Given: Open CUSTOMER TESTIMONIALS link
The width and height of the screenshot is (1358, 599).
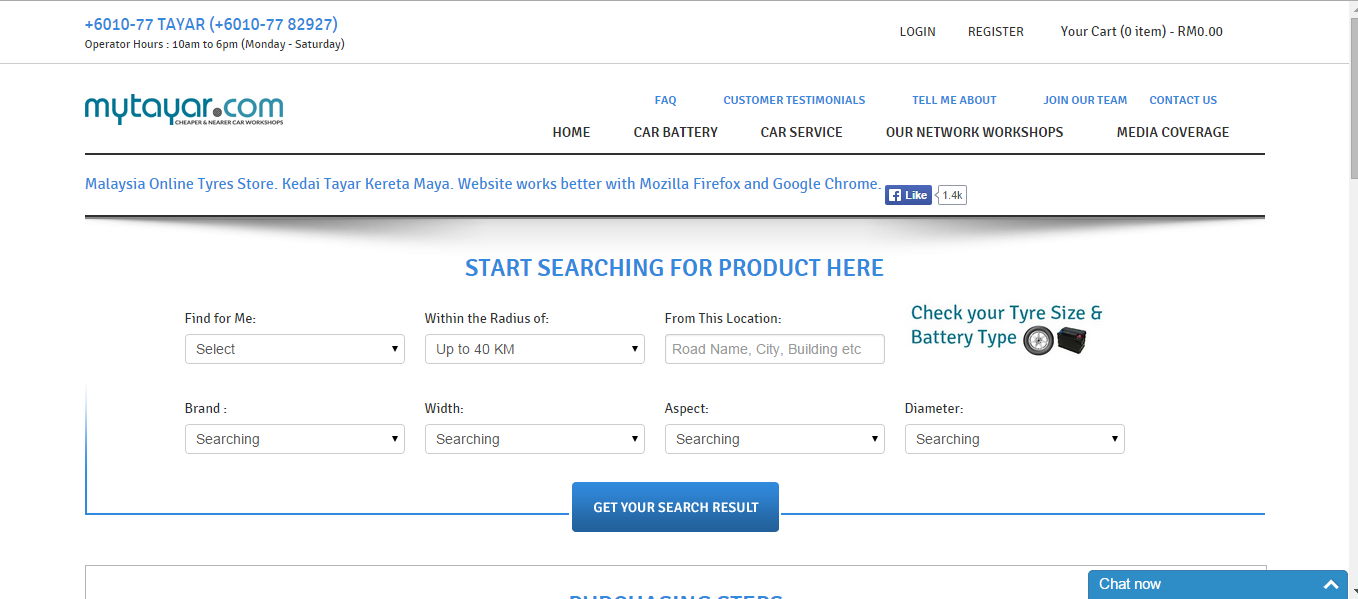Looking at the screenshot, I should point(794,100).
